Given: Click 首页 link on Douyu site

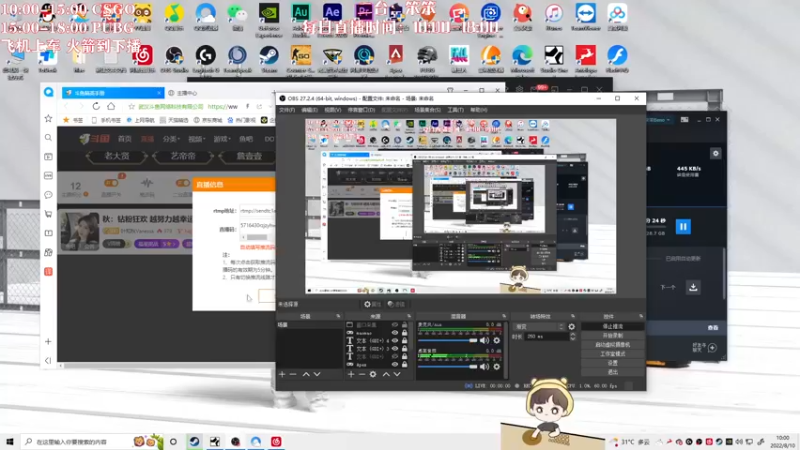Looking at the screenshot, I should tap(124, 139).
